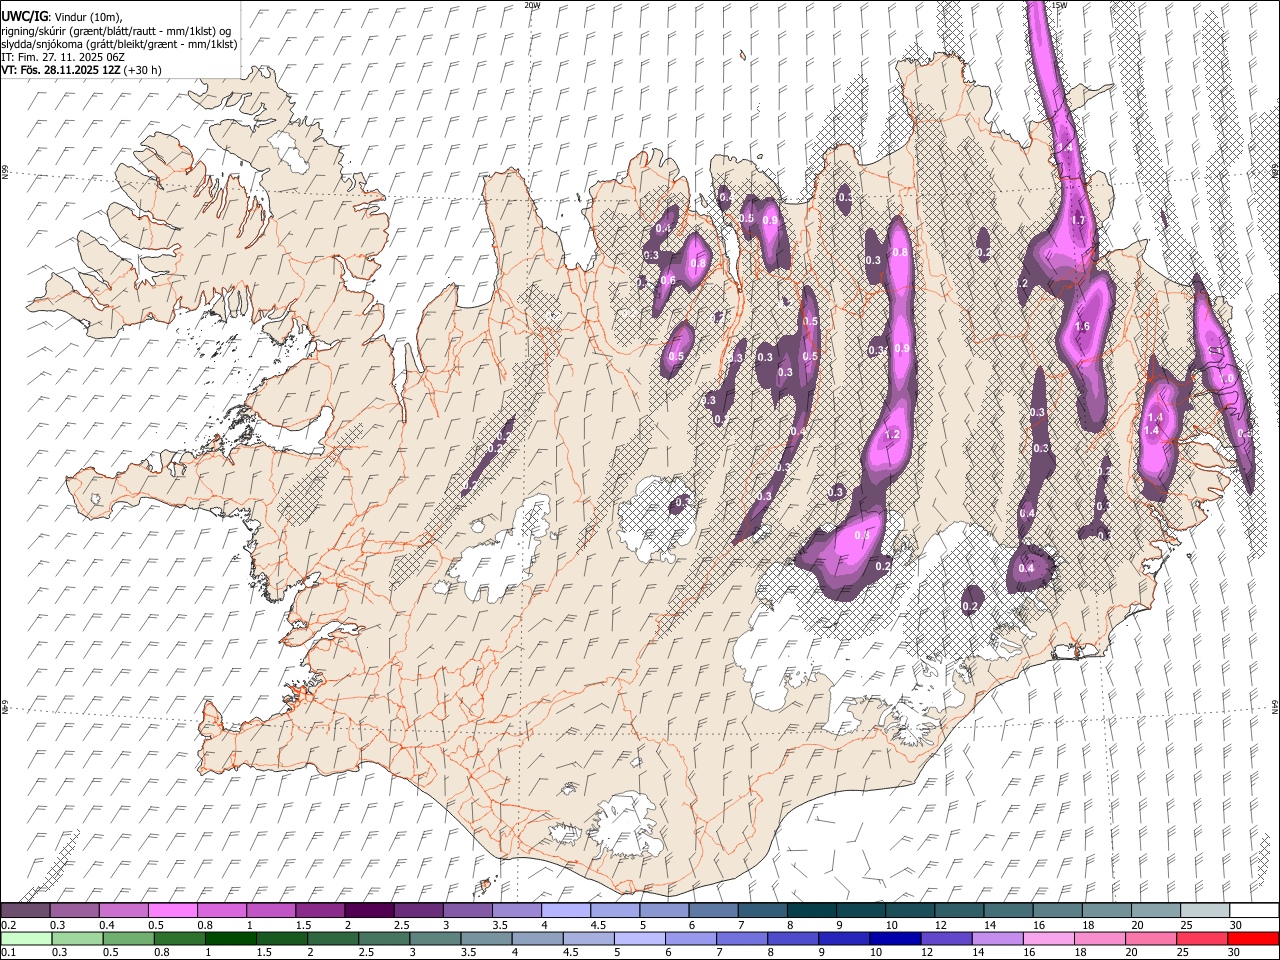Click the '20W' longitude label at top edge

click(531, 5)
